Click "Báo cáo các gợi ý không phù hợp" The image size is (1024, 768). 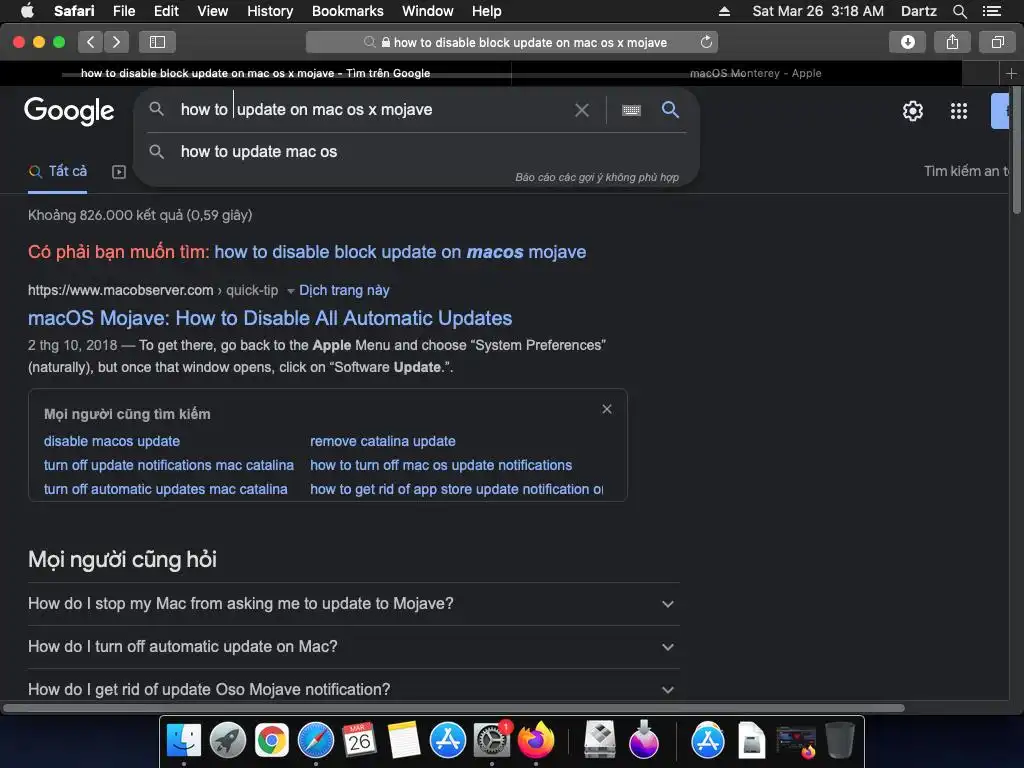pos(597,178)
